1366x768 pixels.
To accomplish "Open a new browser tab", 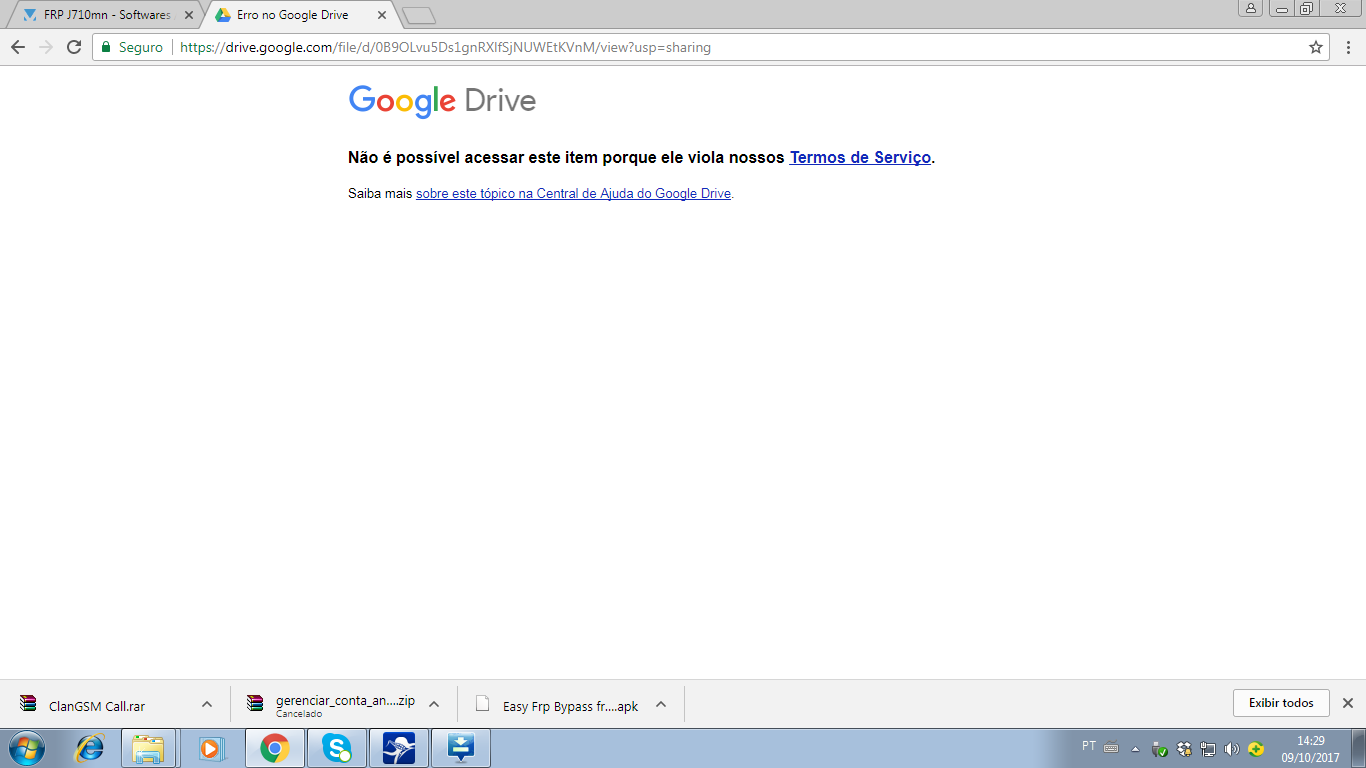I will [418, 16].
